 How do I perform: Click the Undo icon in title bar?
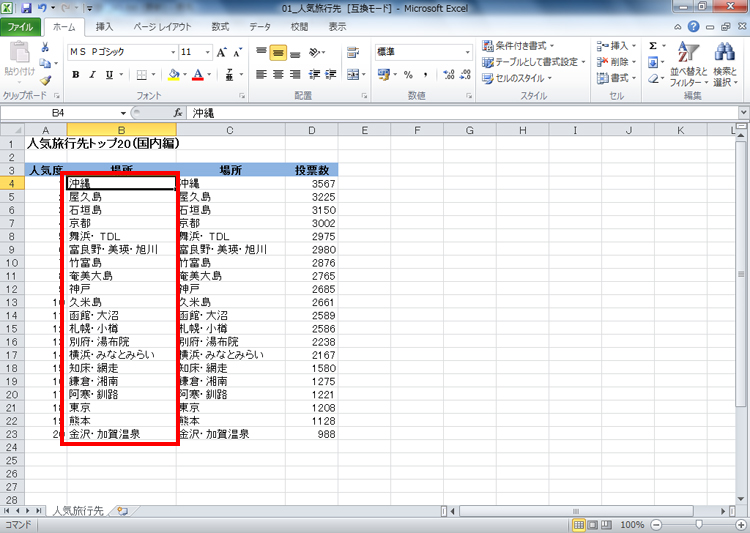click(42, 8)
